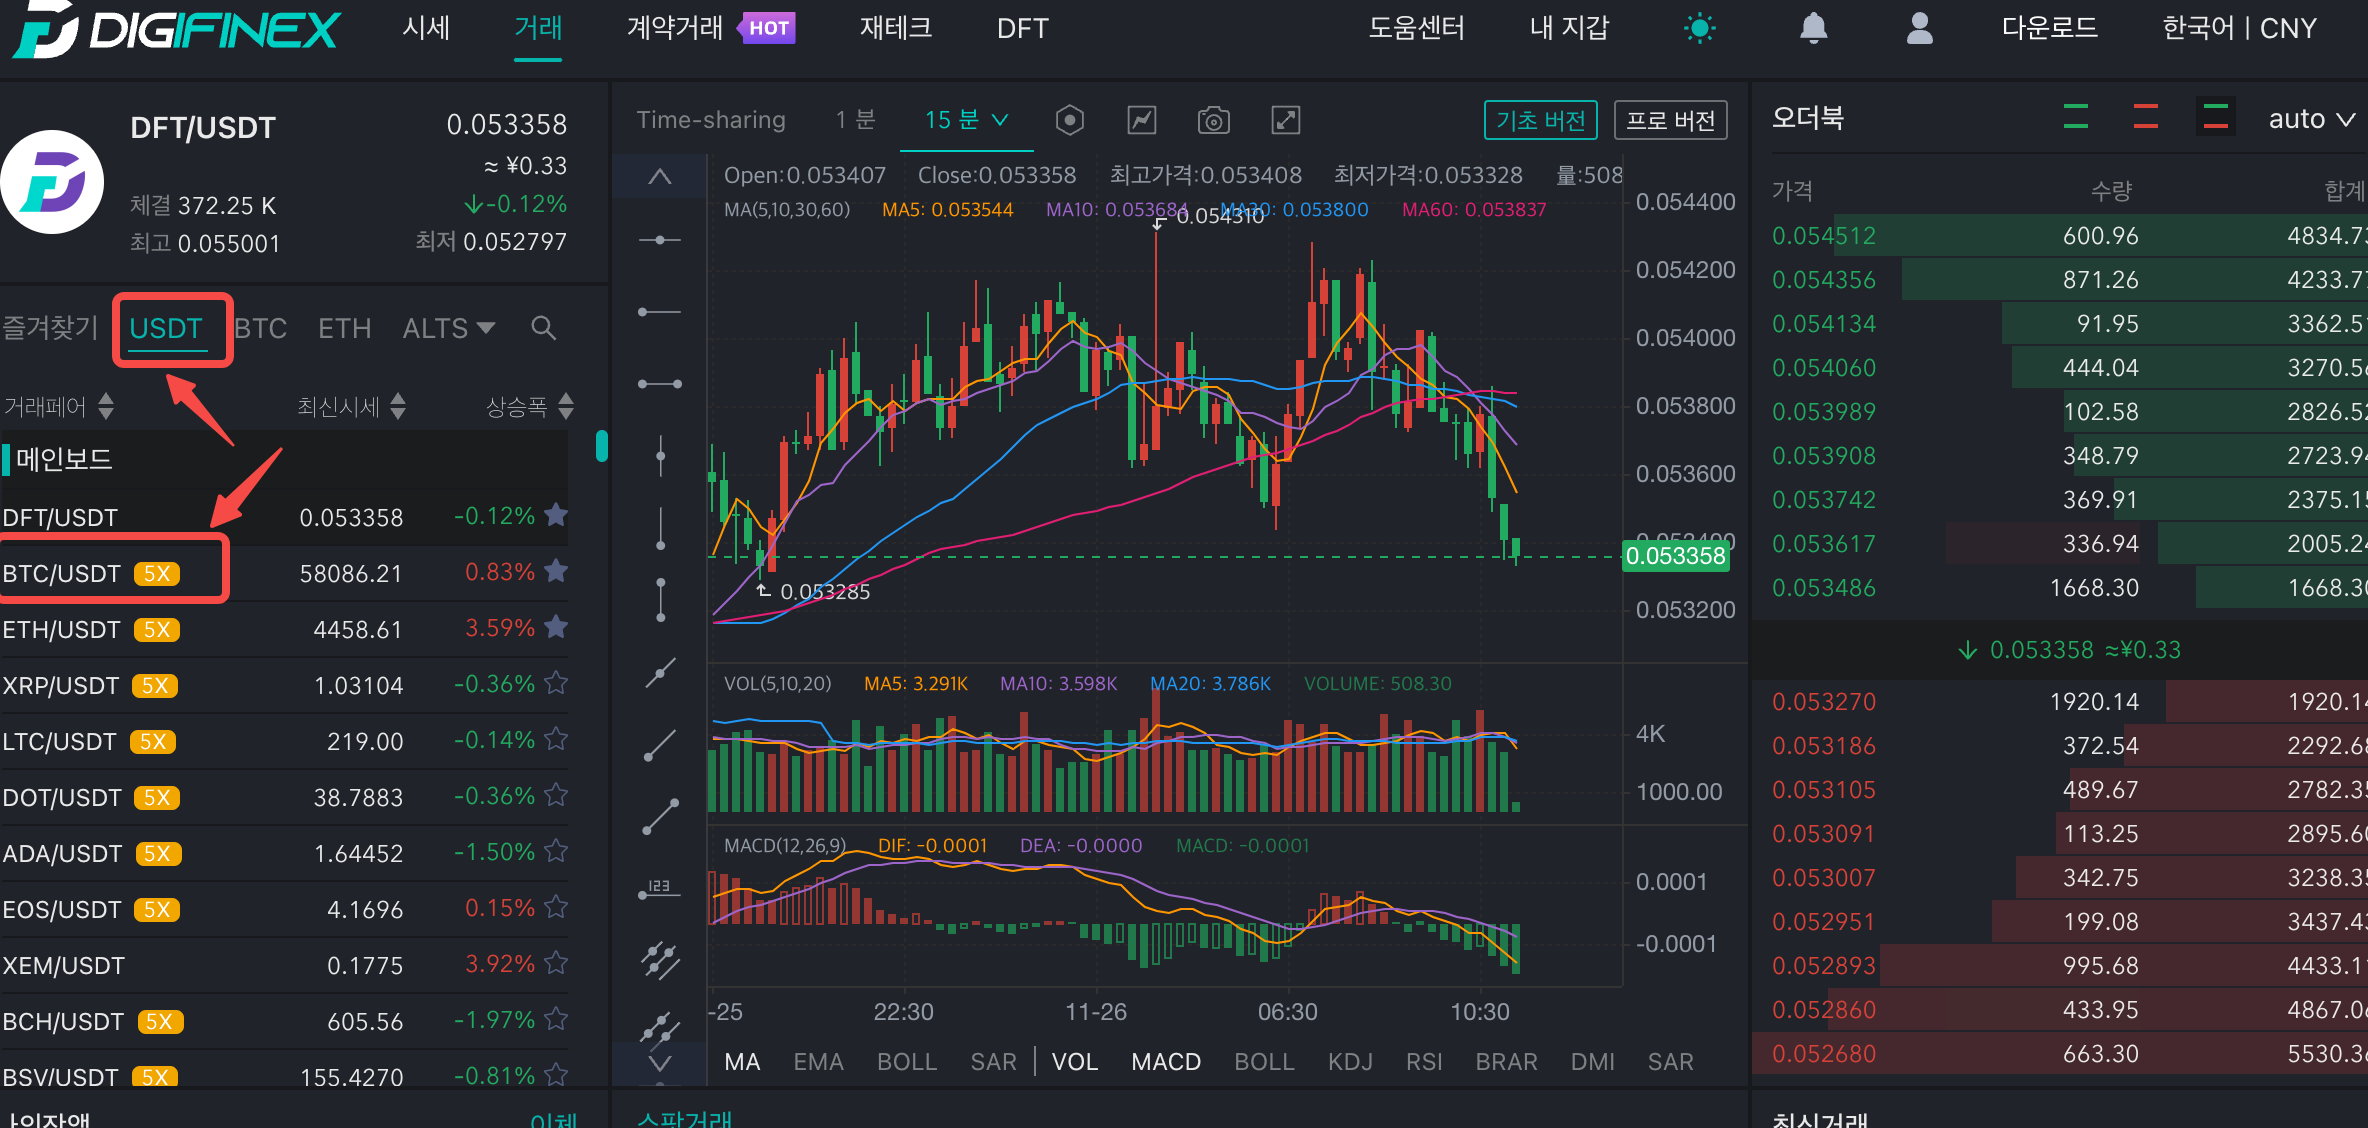Open the ALTS market dropdown

(448, 328)
